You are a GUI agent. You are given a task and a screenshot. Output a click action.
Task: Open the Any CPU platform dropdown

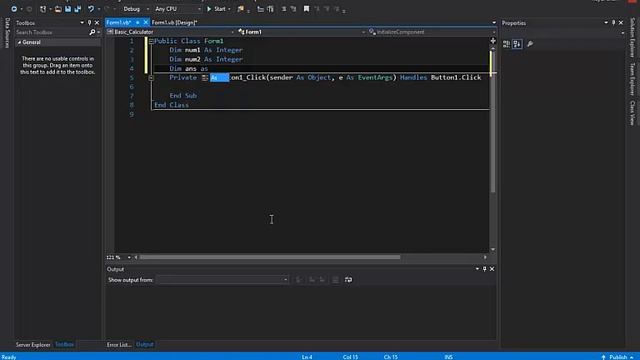click(x=178, y=9)
